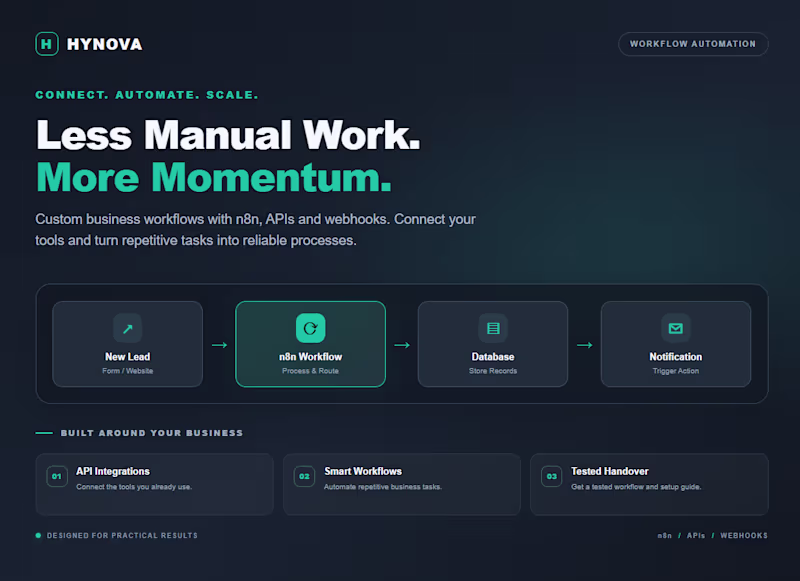This screenshot has width=800, height=581.
Task: Click 'Automate repetitive business tasks.' description
Action: coord(383,487)
